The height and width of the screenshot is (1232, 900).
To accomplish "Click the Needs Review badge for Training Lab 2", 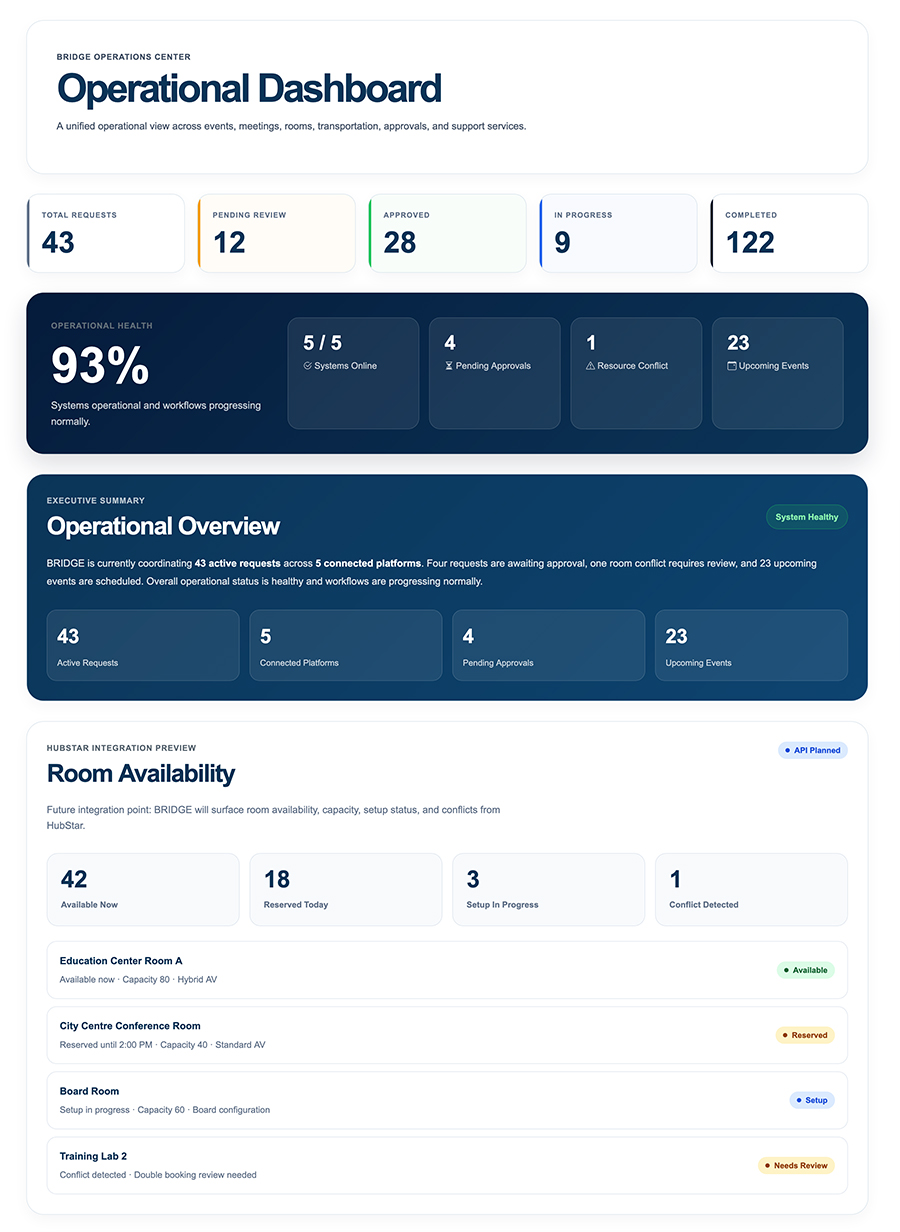I will [796, 1165].
